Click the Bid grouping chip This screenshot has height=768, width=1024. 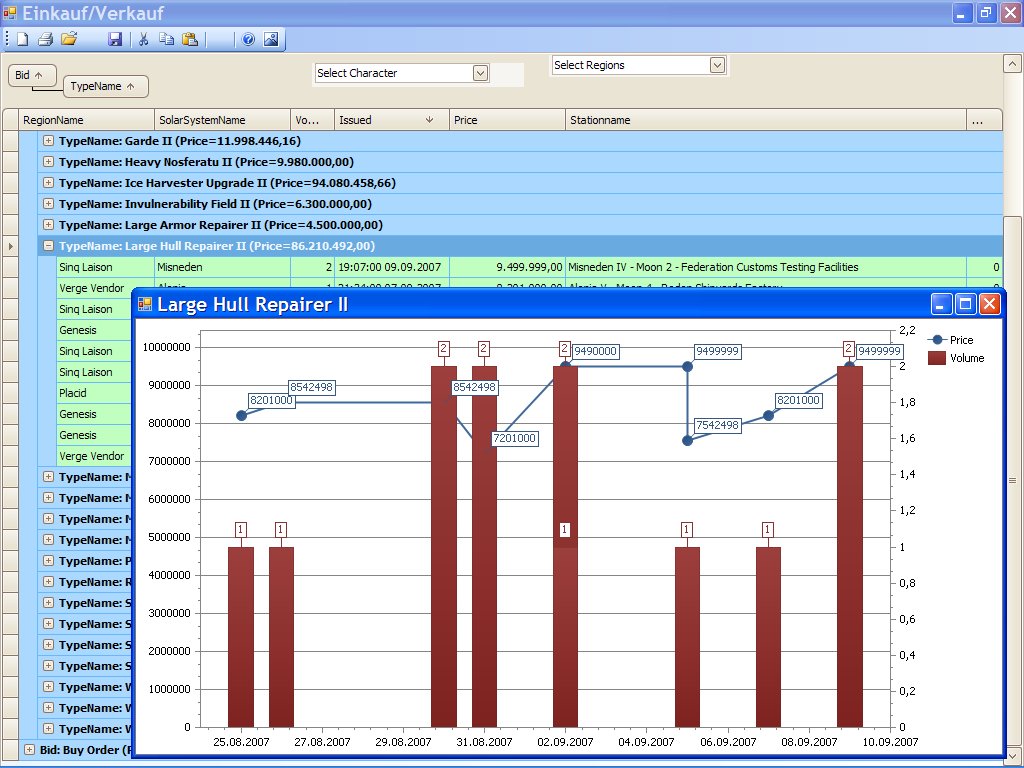pos(28,75)
